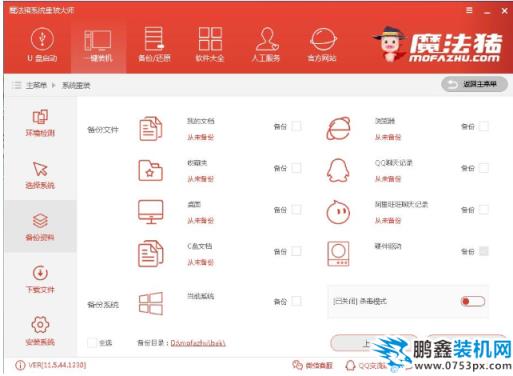Check the 全选 select-all checkbox
Viewport: 513px width, 376px height.
click(92, 343)
